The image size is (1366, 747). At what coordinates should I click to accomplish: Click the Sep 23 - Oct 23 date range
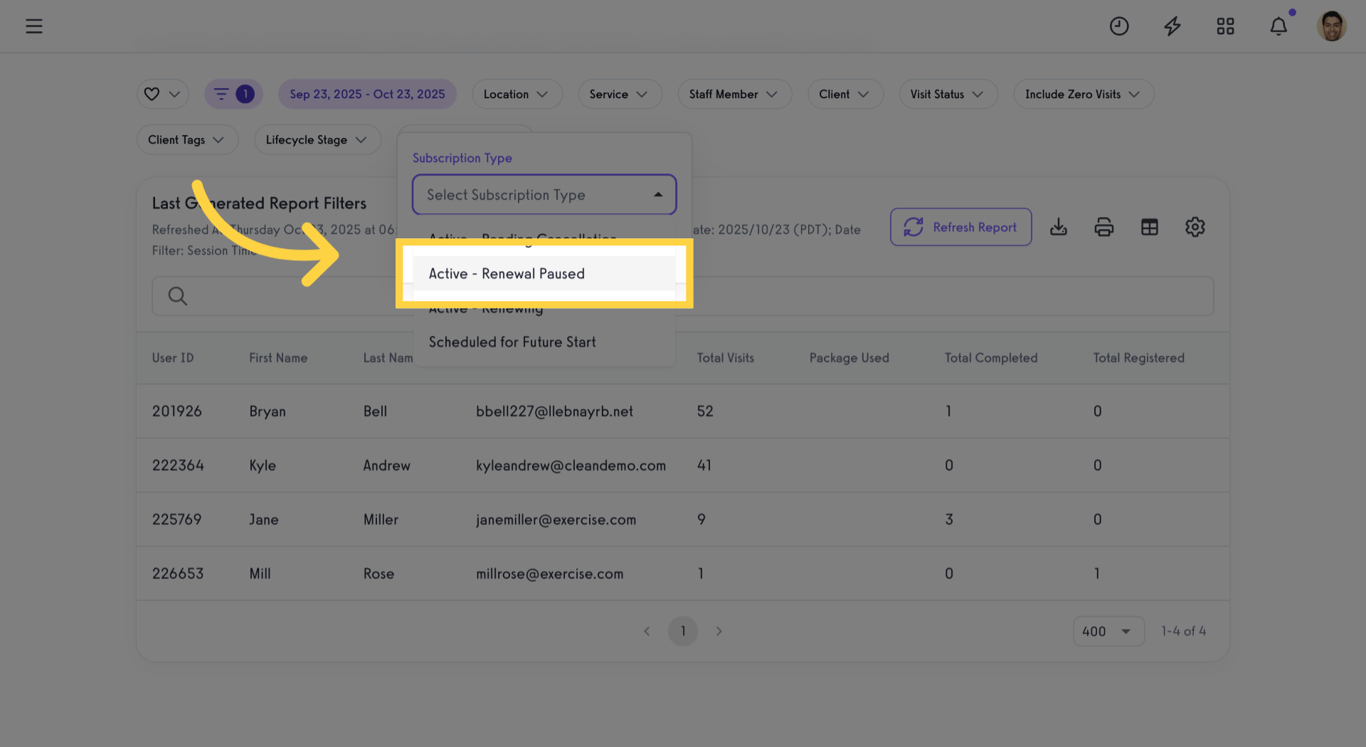click(x=367, y=93)
